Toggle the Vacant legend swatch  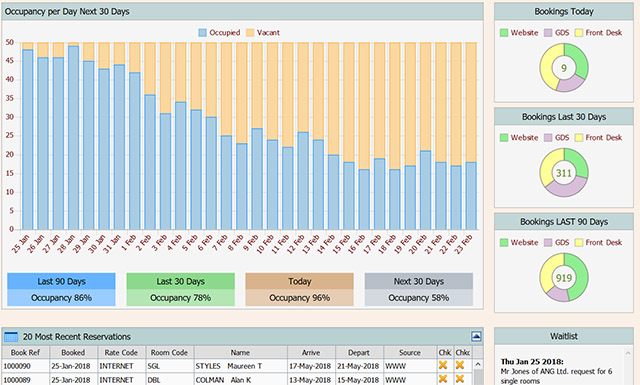point(250,33)
